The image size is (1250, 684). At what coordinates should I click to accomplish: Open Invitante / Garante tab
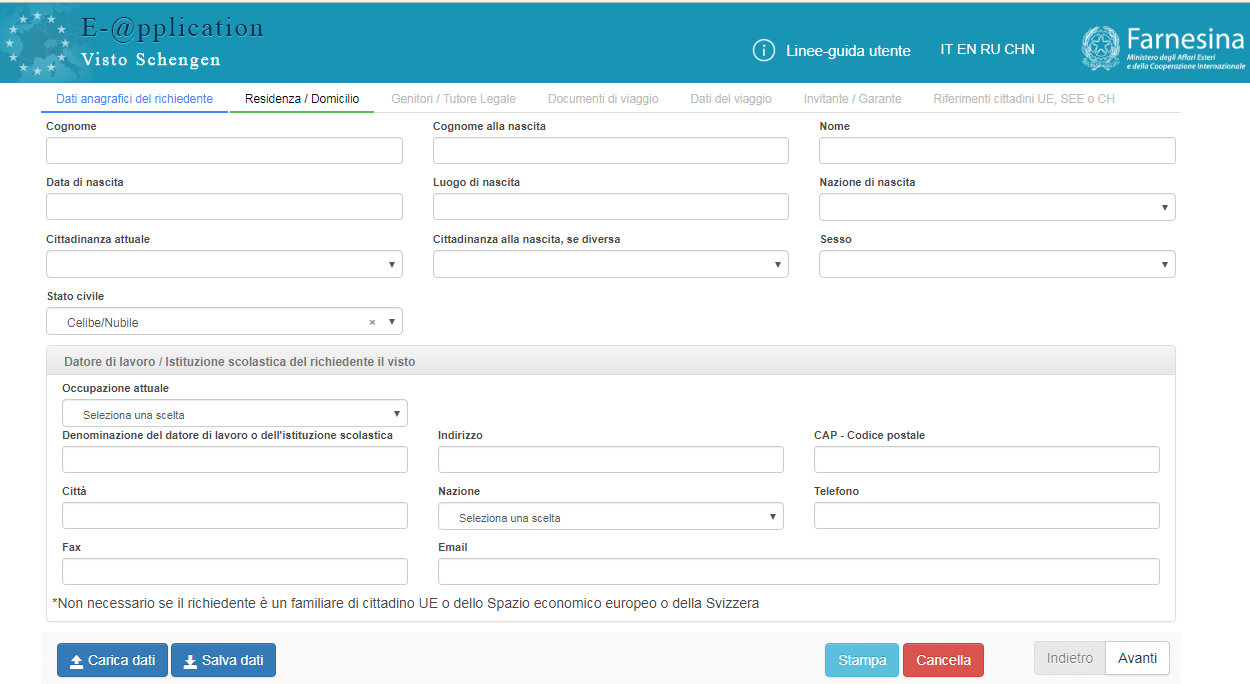[853, 99]
